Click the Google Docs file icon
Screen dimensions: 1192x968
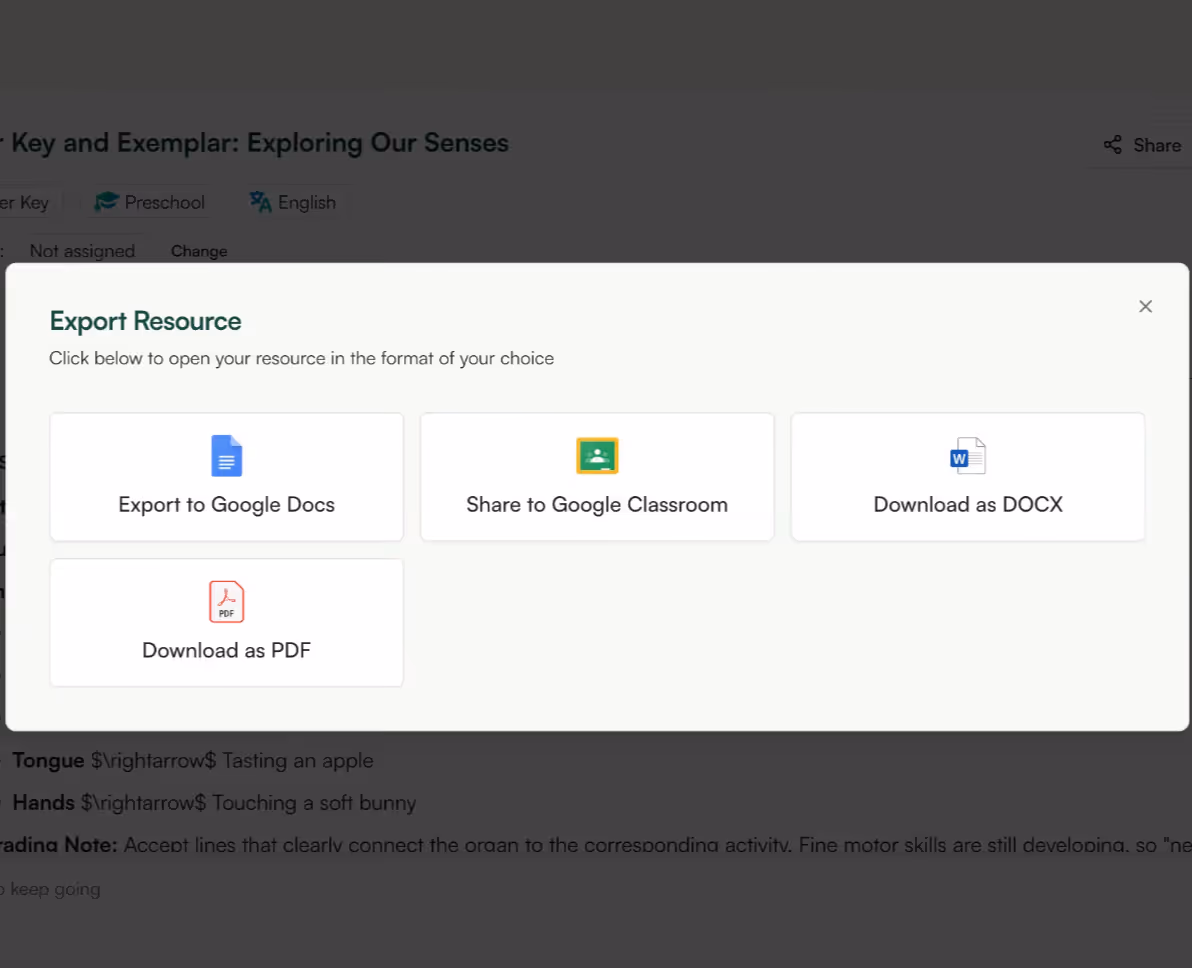[x=227, y=455]
